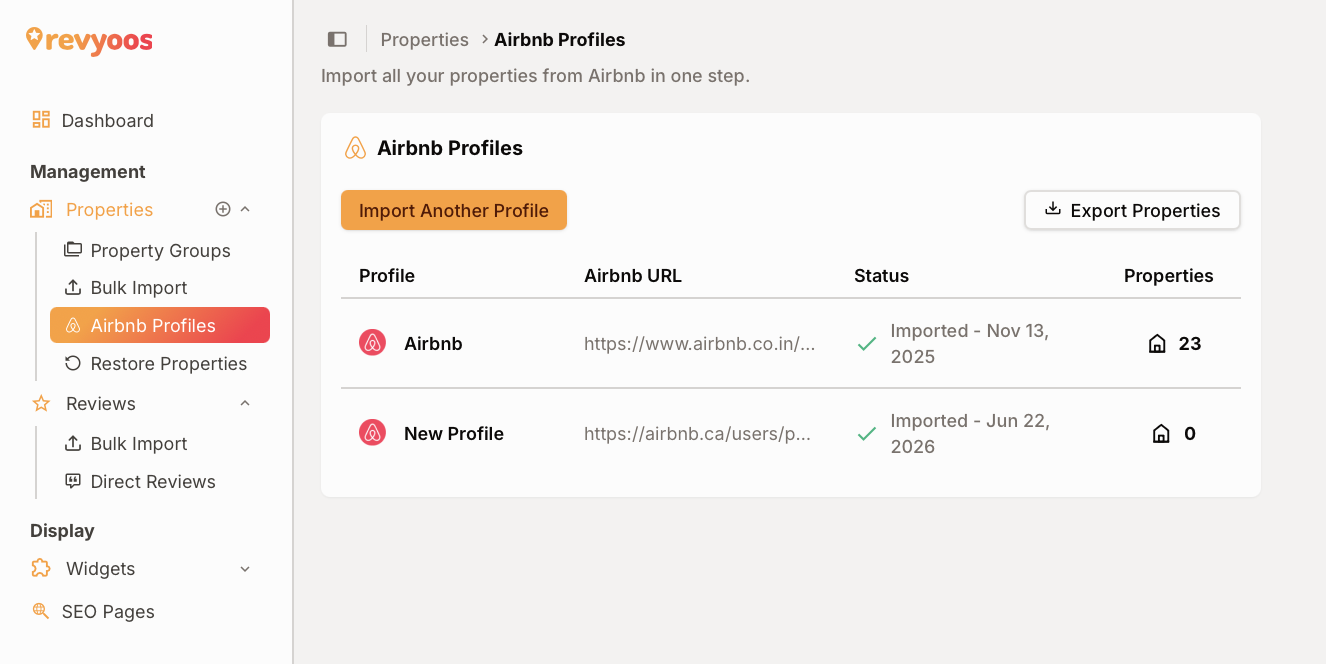Click the Property Groups folder icon
The height and width of the screenshot is (664, 1326).
click(x=73, y=250)
